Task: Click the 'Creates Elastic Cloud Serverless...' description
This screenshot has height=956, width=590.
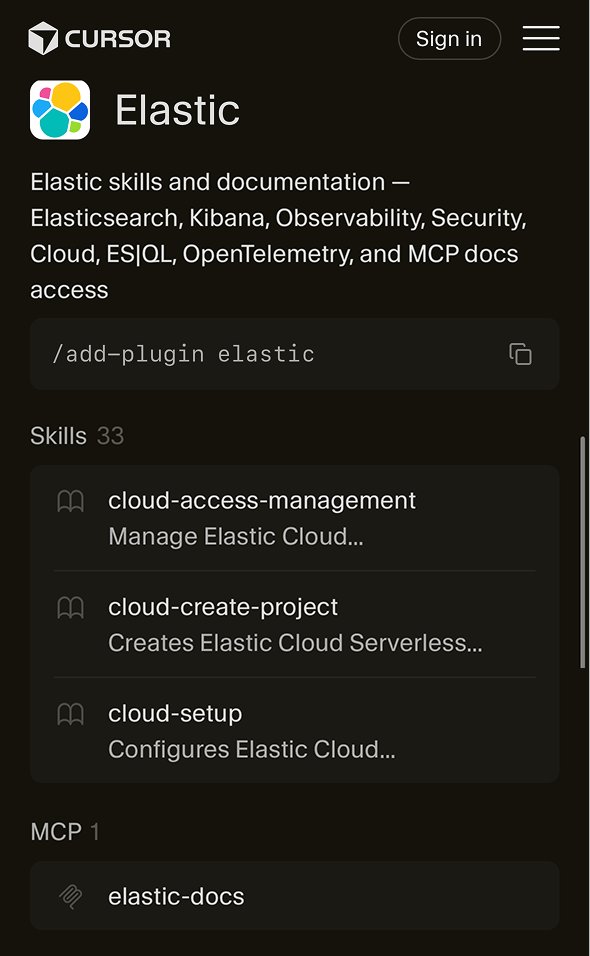Action: (295, 643)
